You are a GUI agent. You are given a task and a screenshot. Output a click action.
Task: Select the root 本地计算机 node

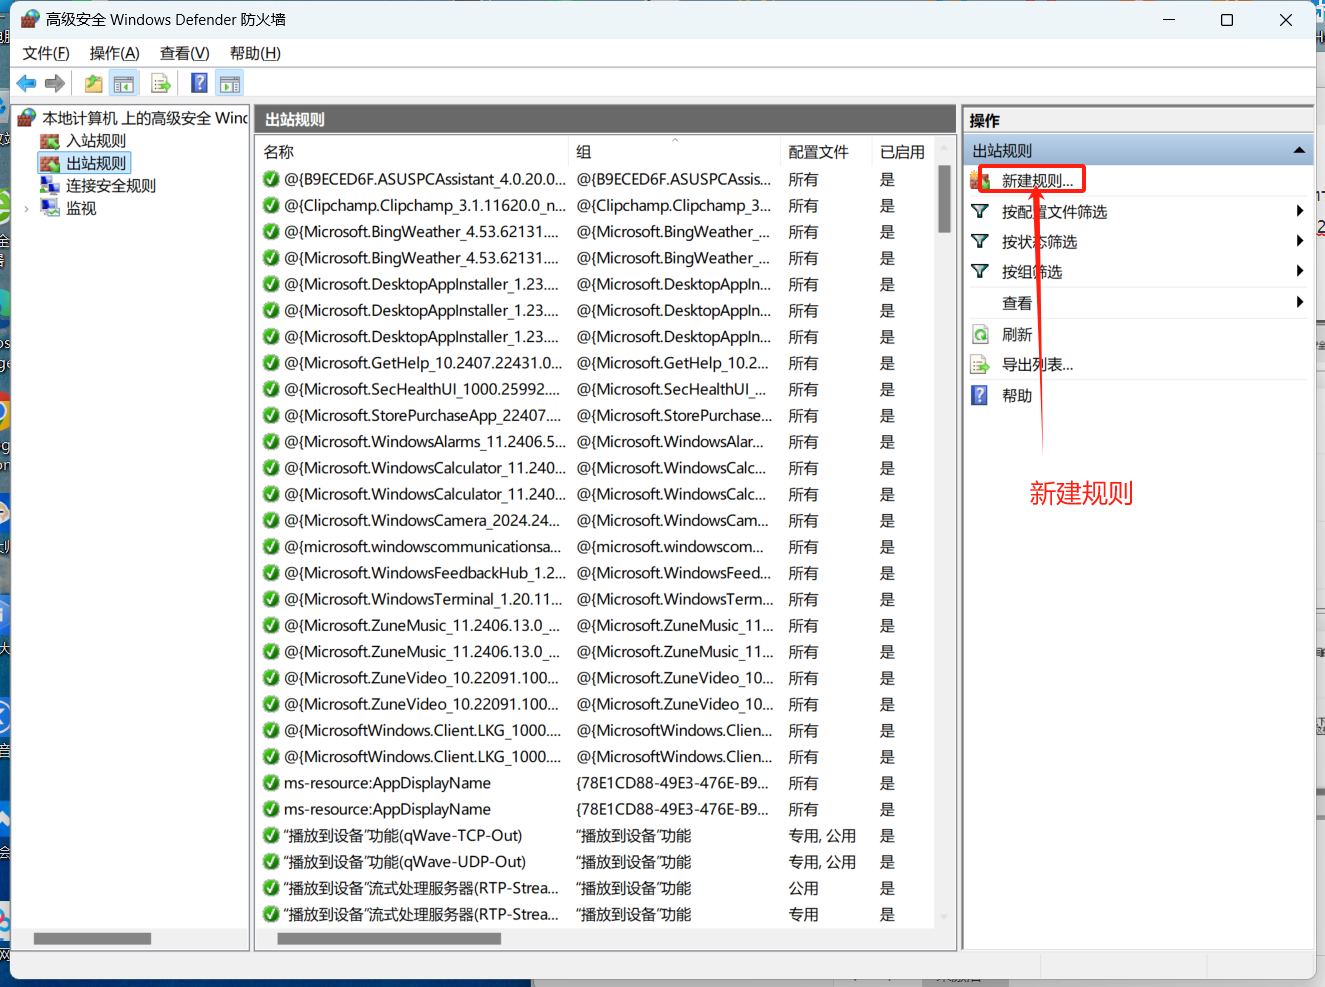145,118
